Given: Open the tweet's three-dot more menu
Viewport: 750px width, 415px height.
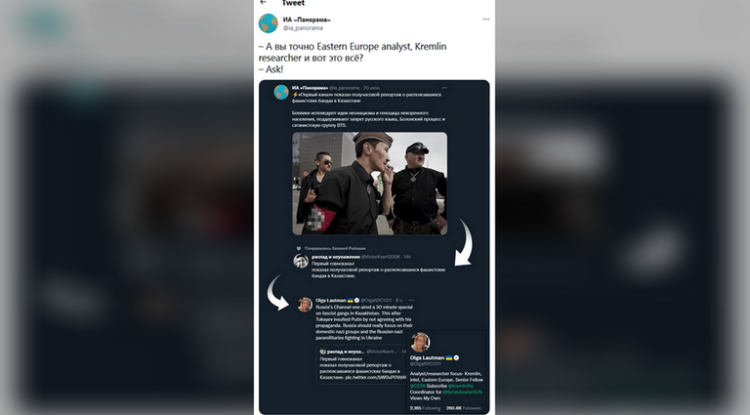Looking at the screenshot, I should tap(486, 20).
